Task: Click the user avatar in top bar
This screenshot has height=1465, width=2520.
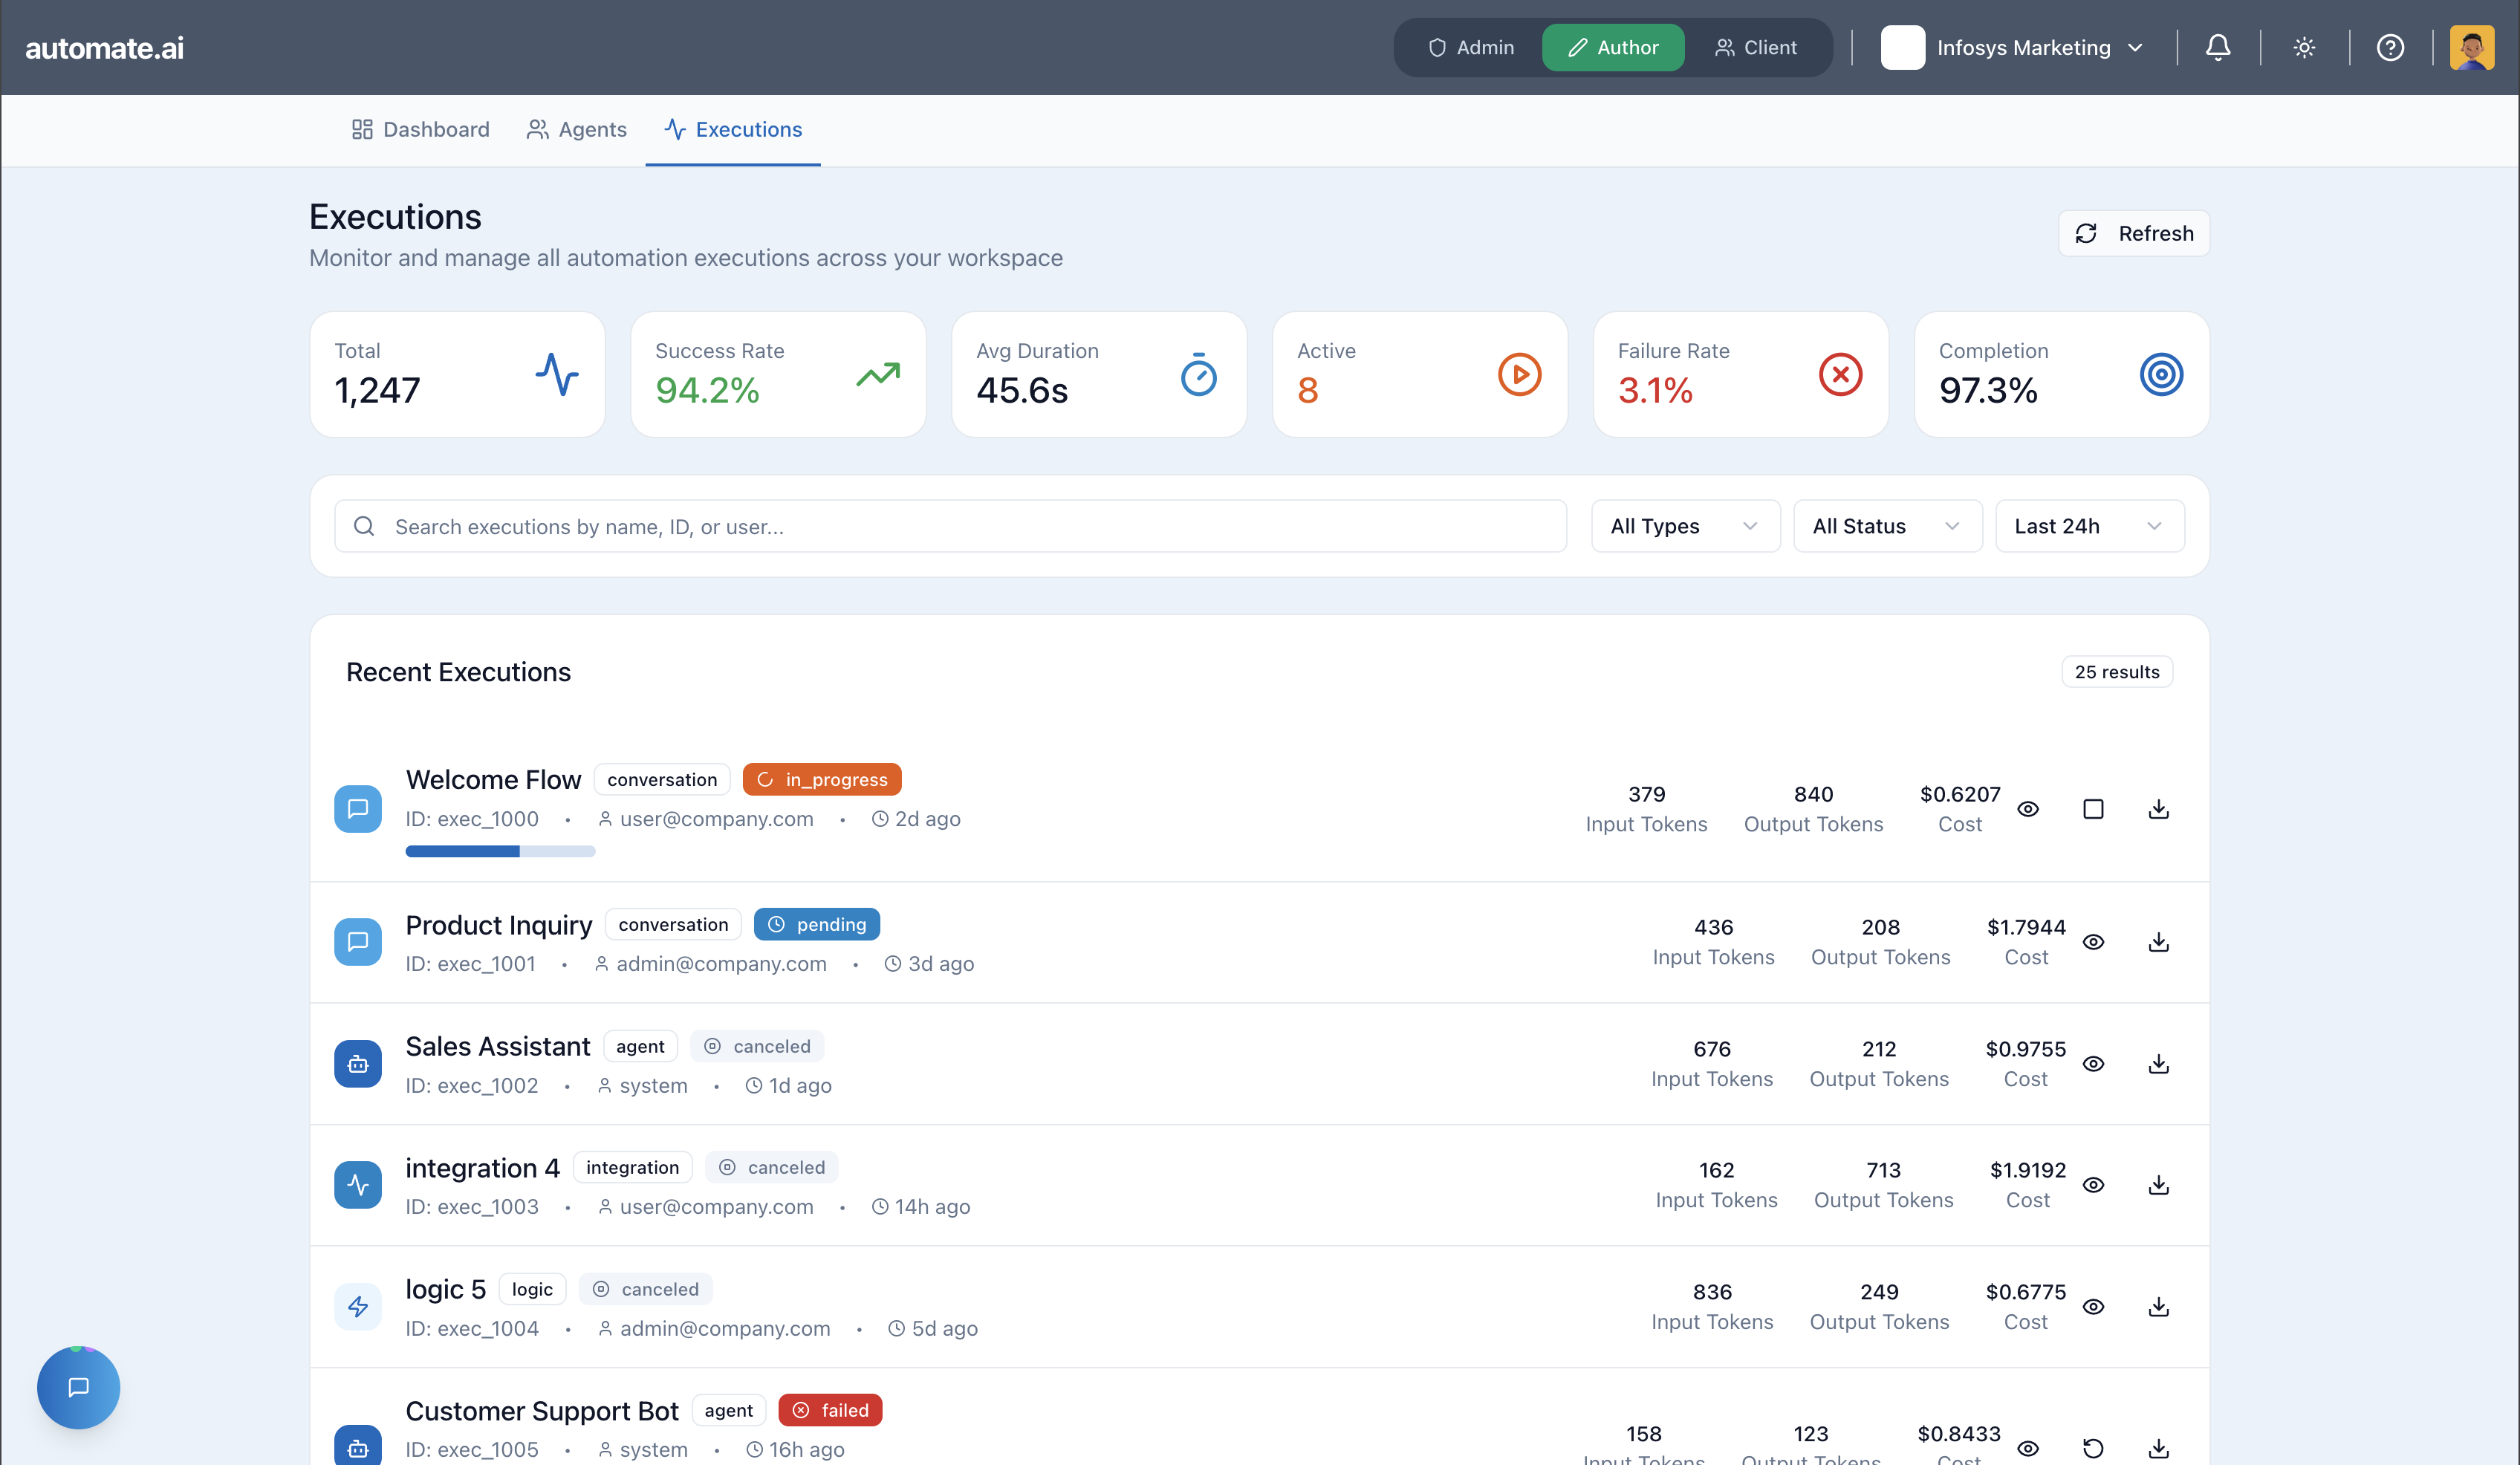Action: [x=2471, y=47]
